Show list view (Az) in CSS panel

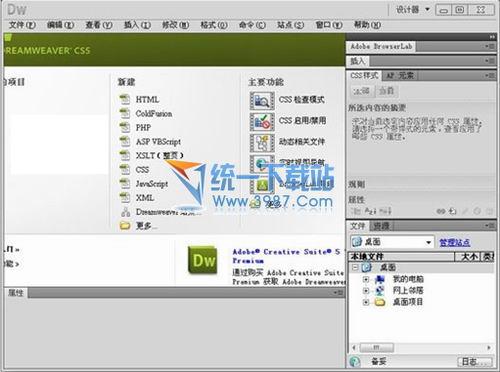point(370,211)
